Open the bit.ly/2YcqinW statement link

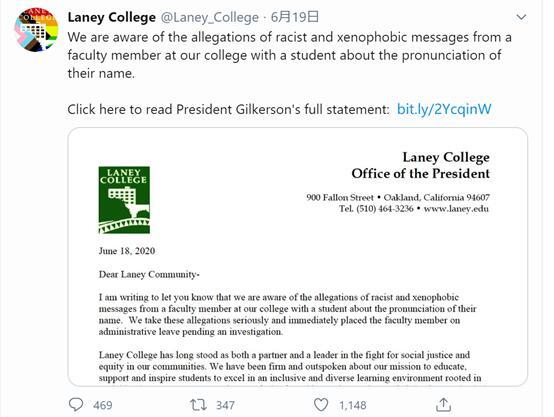[444, 109]
